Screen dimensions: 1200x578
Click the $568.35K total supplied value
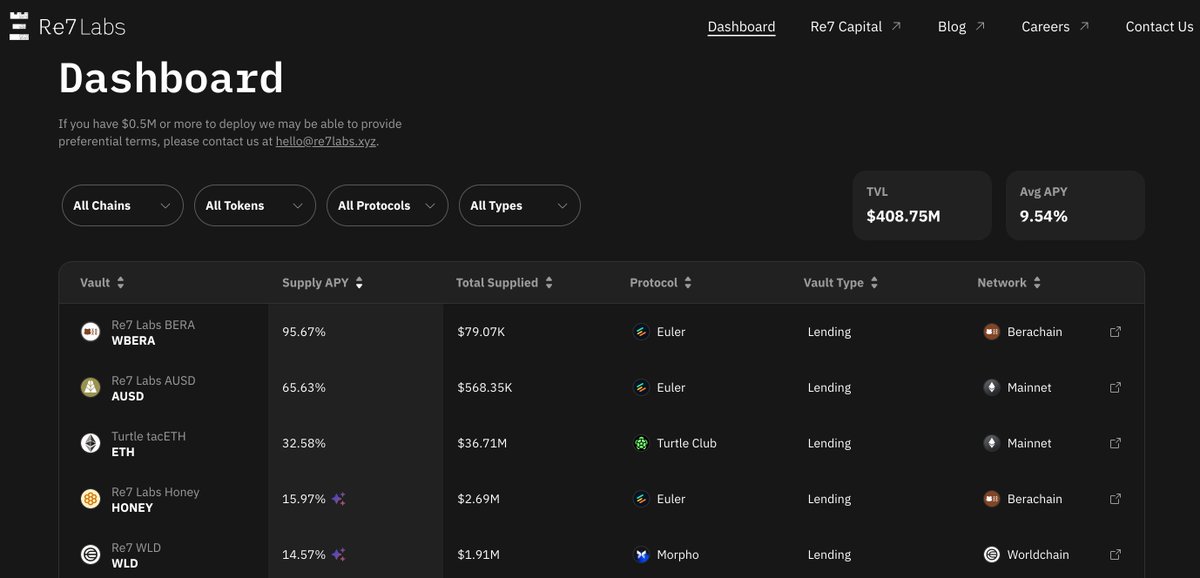484,388
